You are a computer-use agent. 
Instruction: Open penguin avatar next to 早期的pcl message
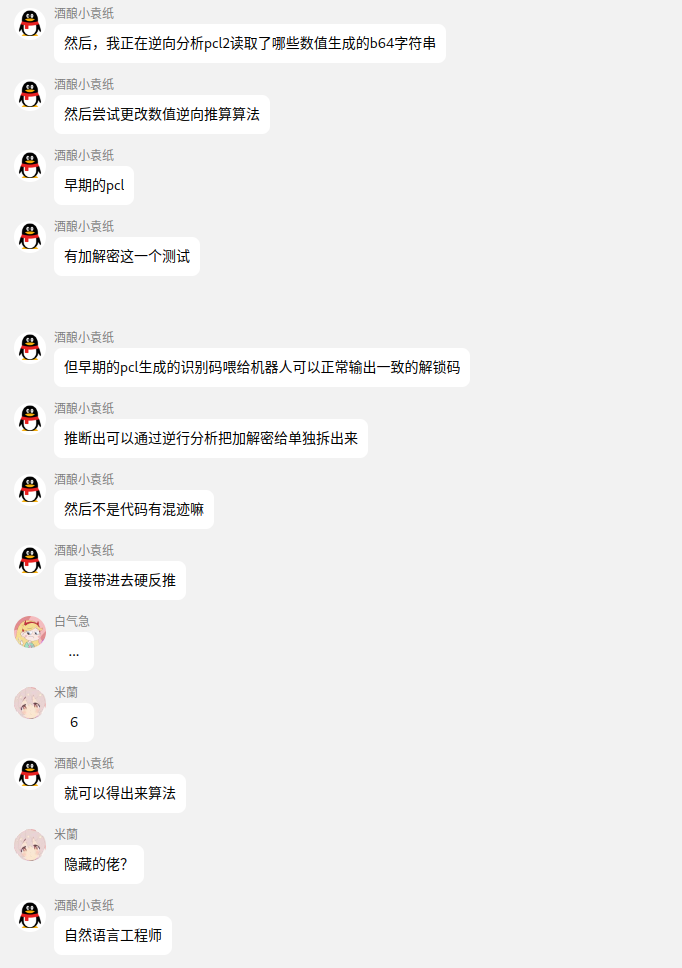pos(30,165)
